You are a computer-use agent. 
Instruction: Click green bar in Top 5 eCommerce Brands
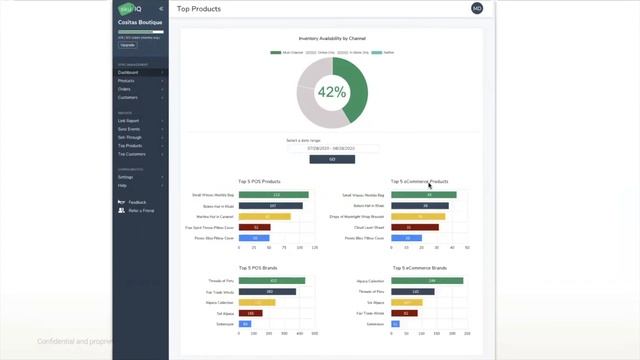click(427, 281)
